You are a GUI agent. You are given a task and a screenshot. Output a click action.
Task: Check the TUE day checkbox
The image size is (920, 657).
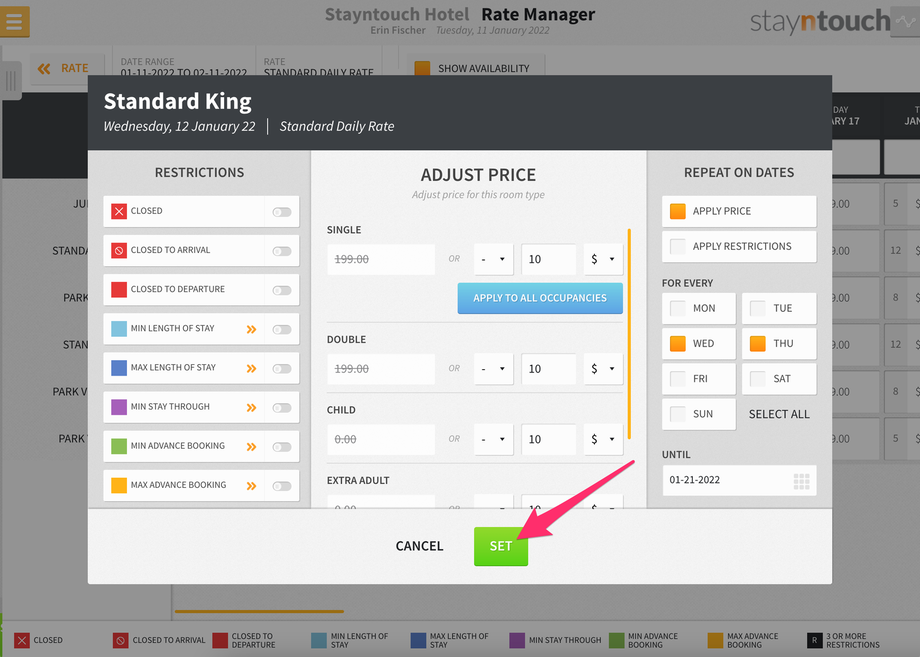click(757, 309)
